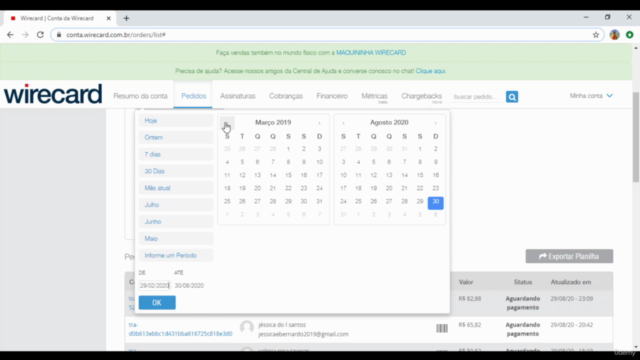This screenshot has width=640, height=360.
Task: Select day 1 in Agosto 2020 calendar
Action: (x=420, y=149)
